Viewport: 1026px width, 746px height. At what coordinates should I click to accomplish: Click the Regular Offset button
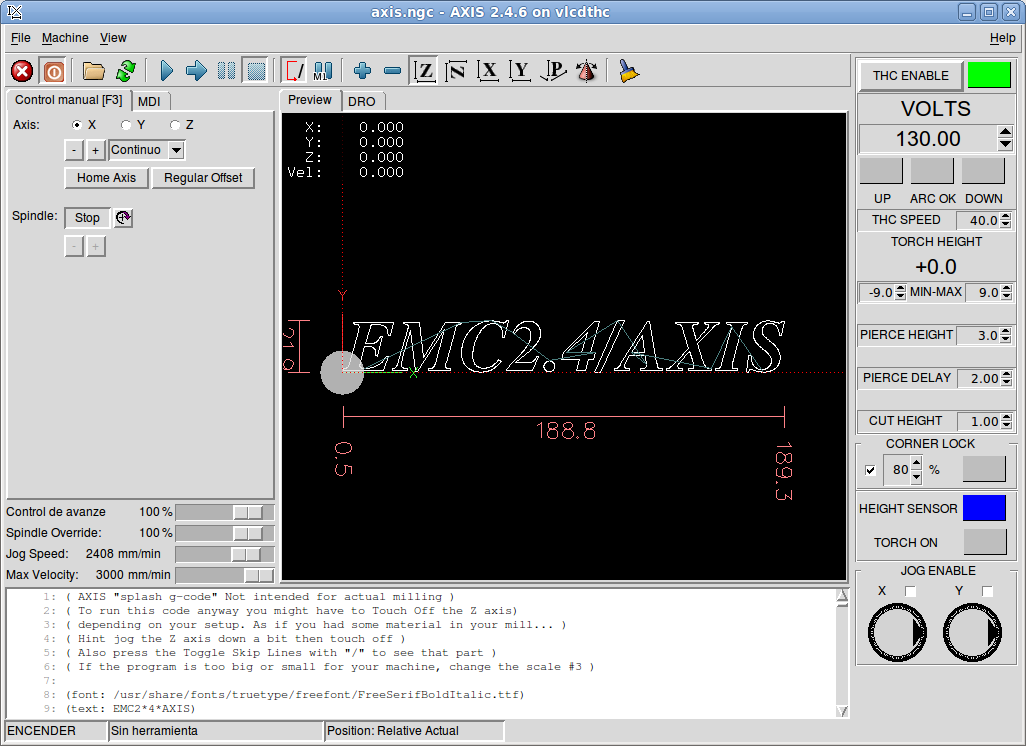point(203,178)
